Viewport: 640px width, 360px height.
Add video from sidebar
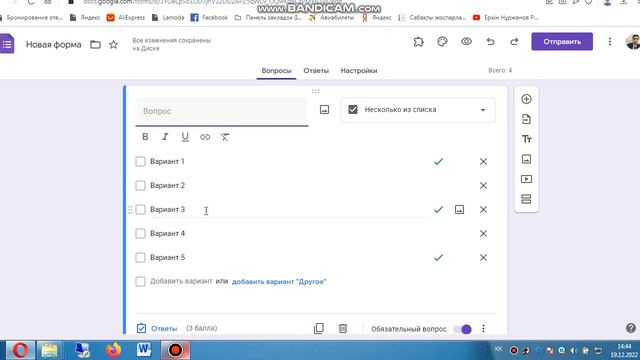click(x=526, y=179)
